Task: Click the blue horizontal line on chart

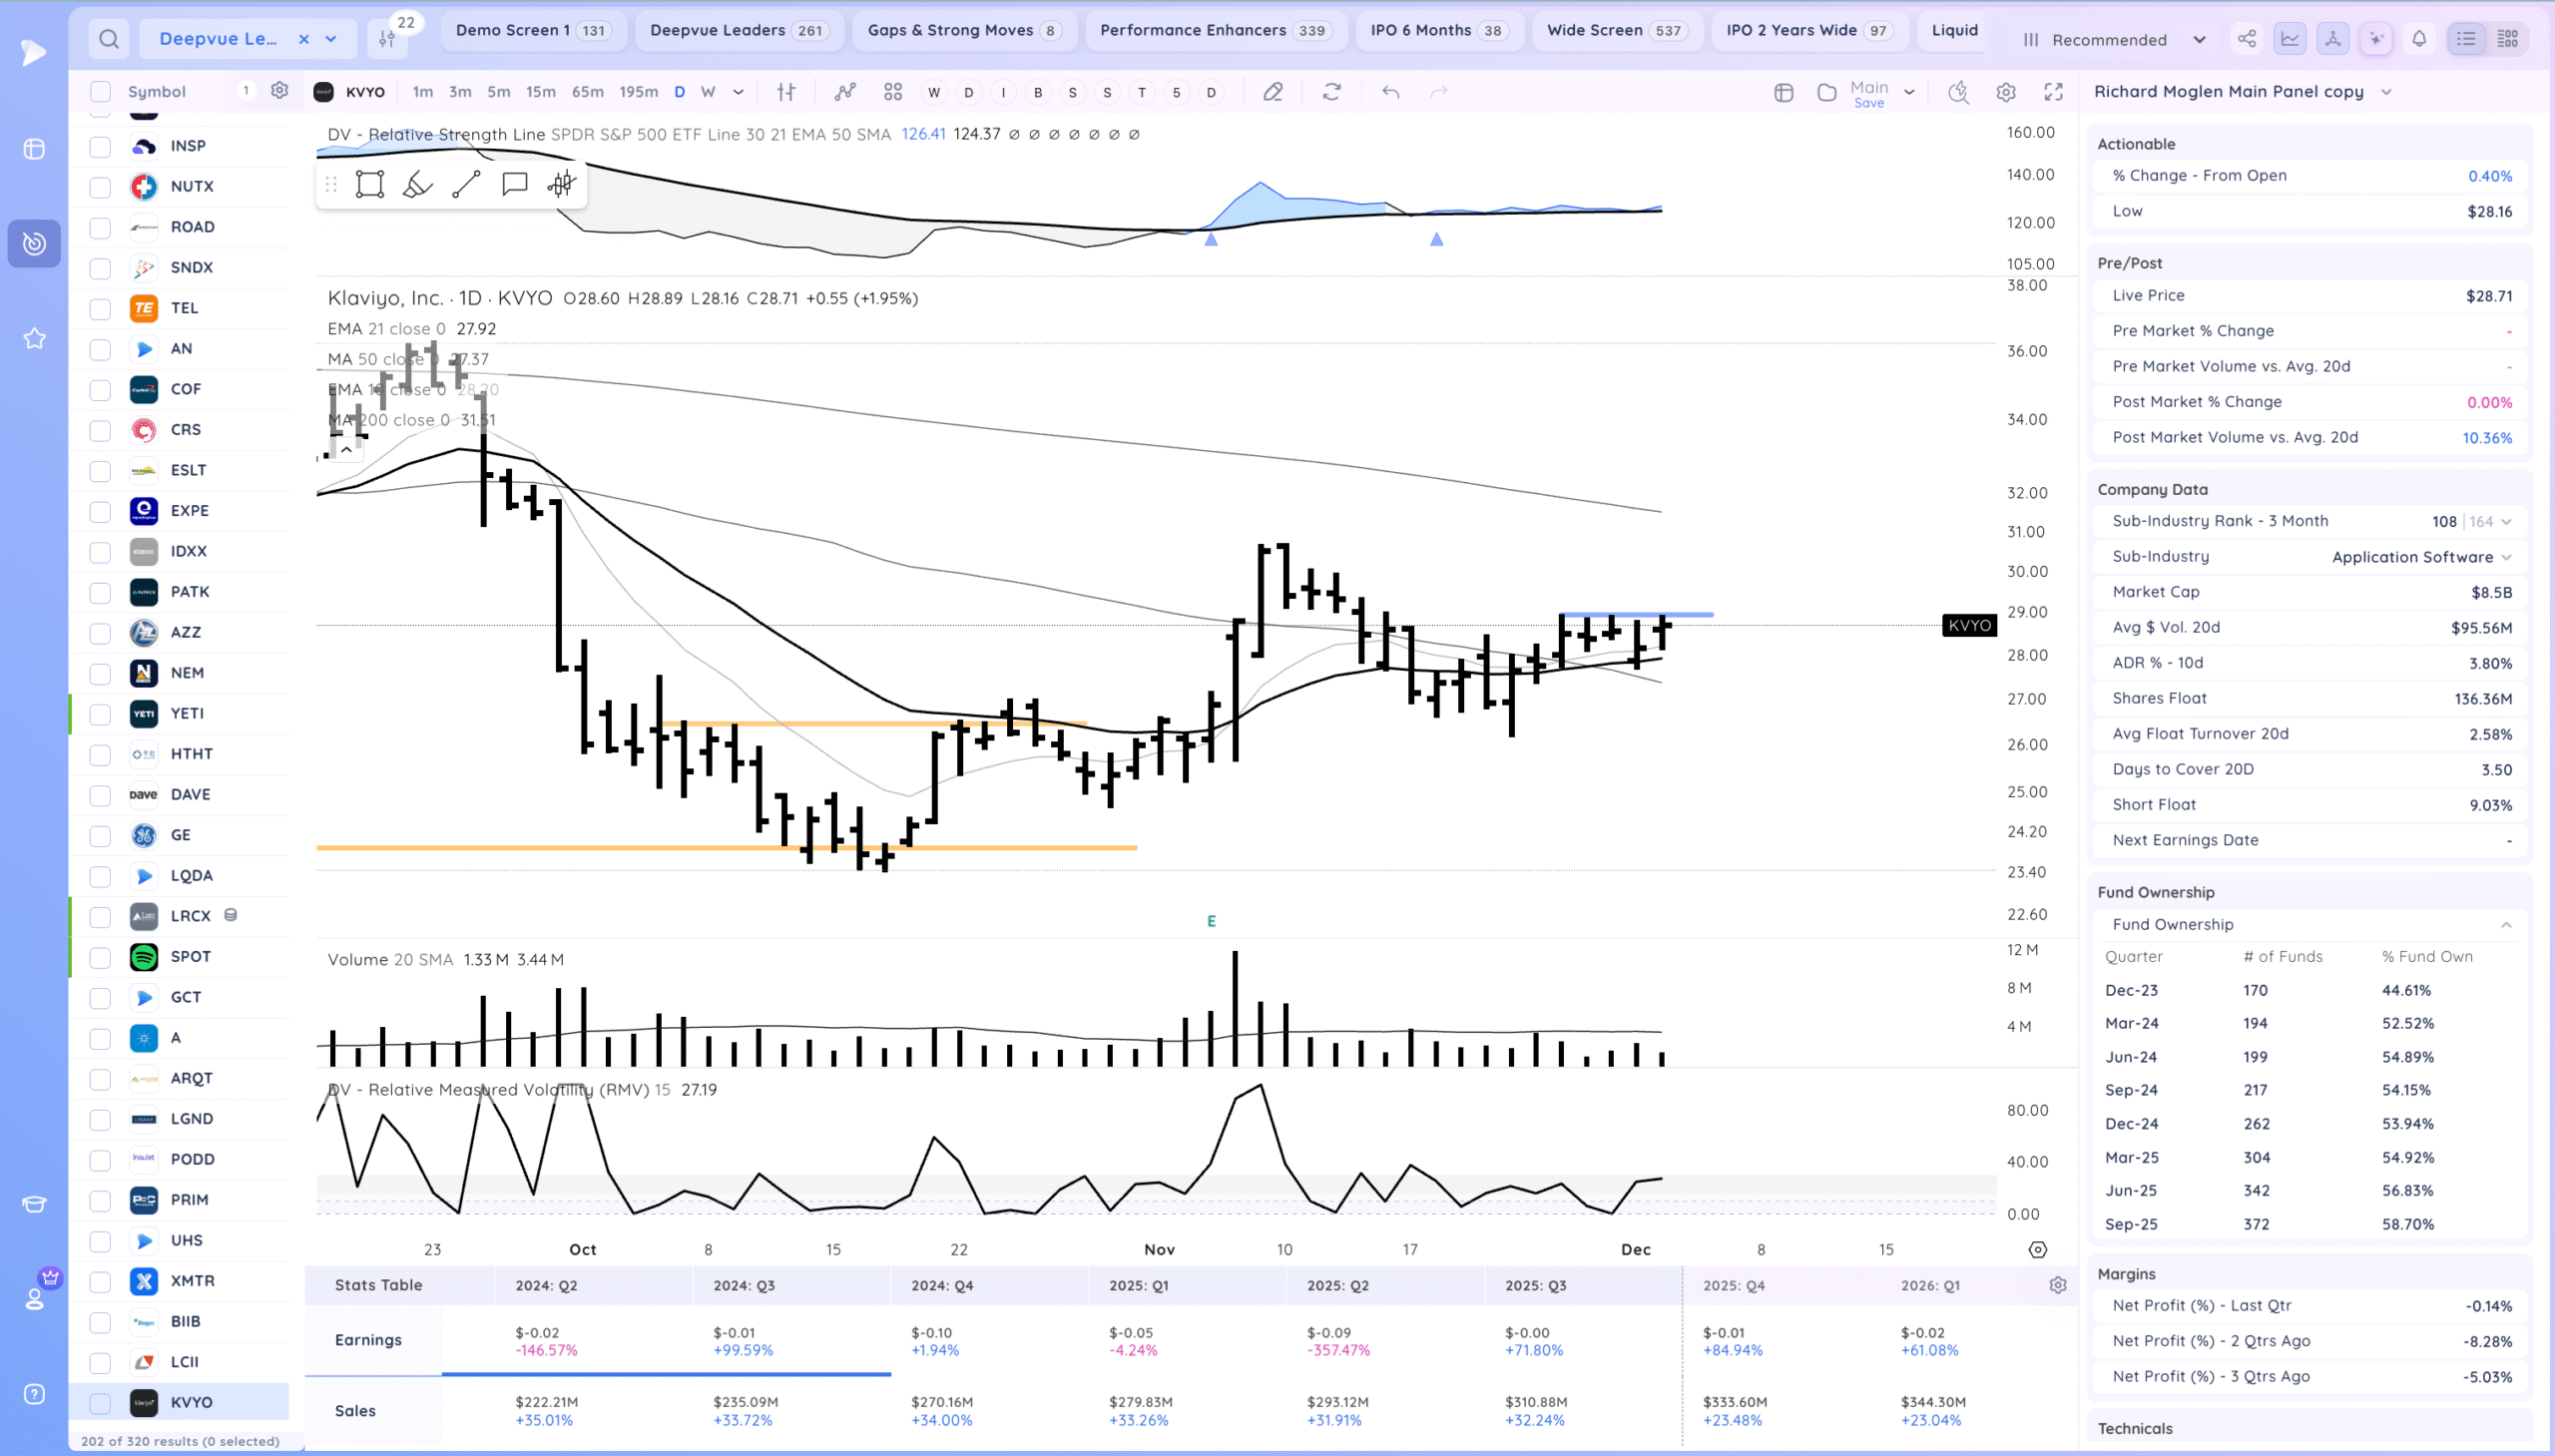Action: 1690,614
